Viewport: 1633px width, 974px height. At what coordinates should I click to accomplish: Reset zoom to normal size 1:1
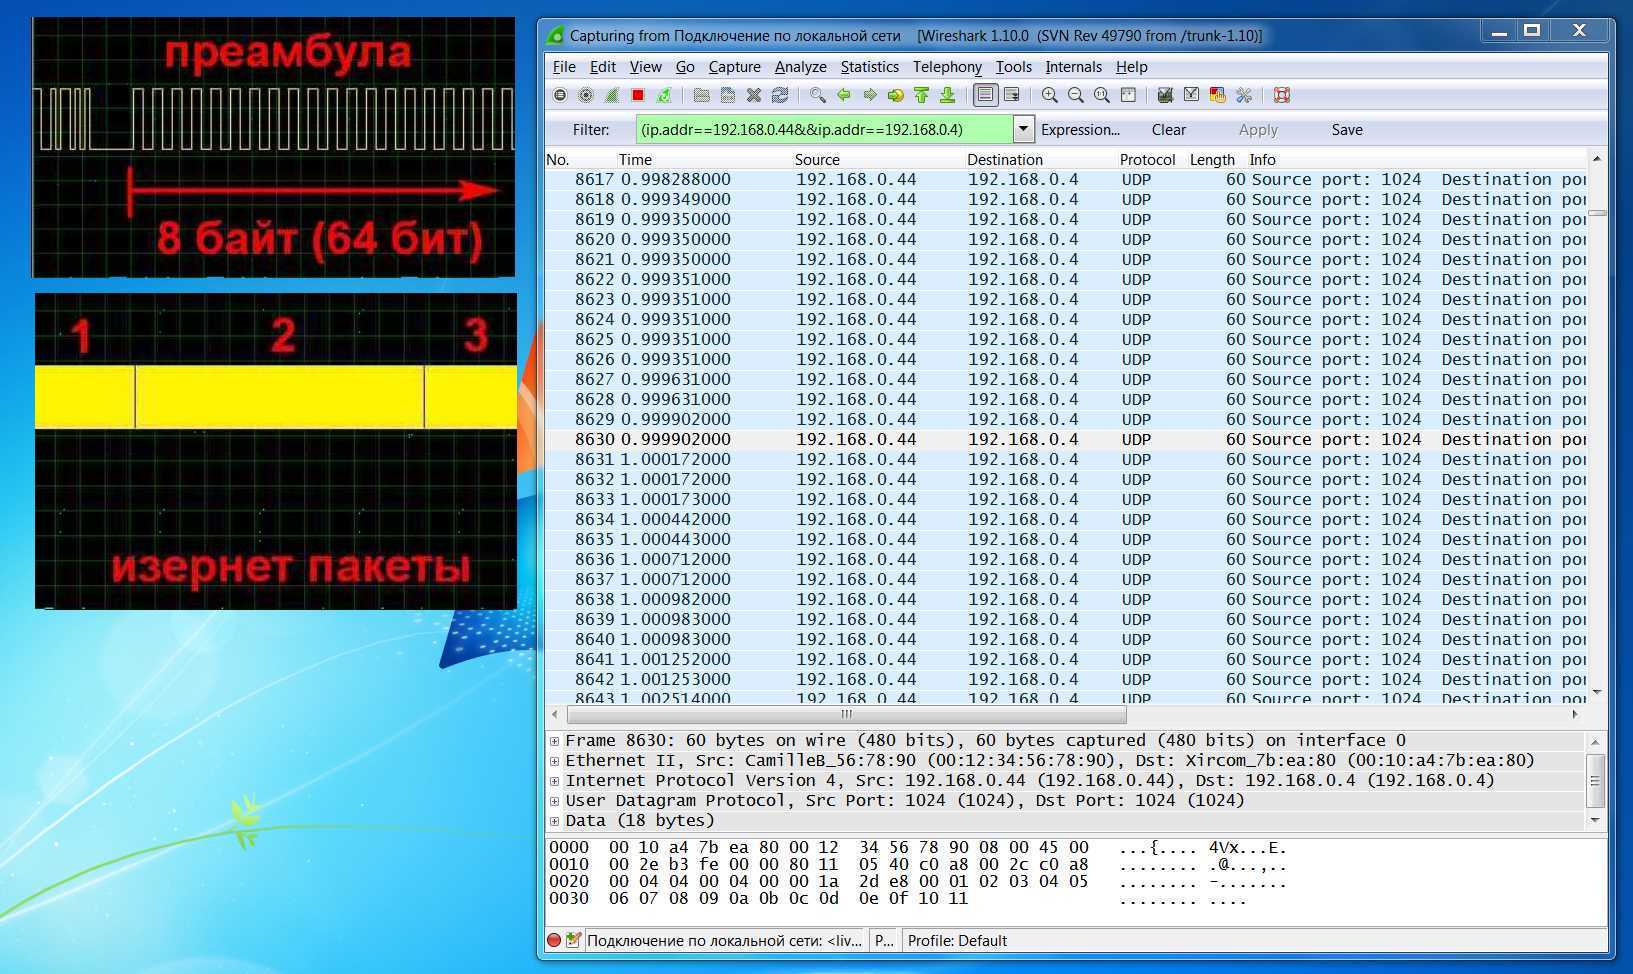[1102, 95]
